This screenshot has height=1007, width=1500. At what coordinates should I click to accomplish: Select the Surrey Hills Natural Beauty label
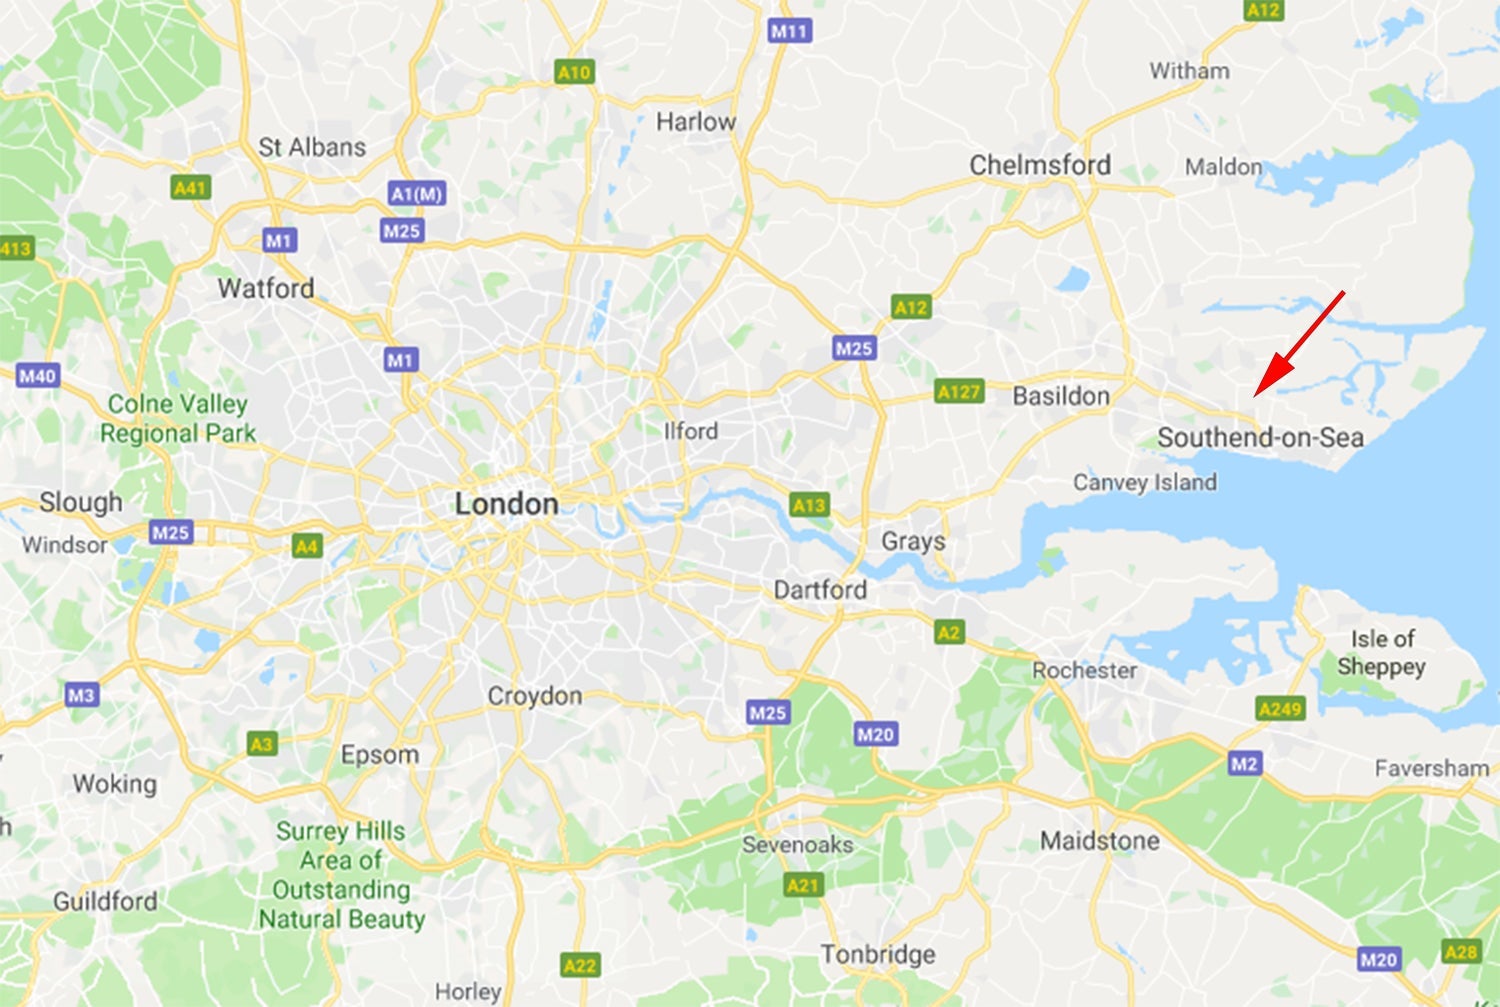pos(342,875)
